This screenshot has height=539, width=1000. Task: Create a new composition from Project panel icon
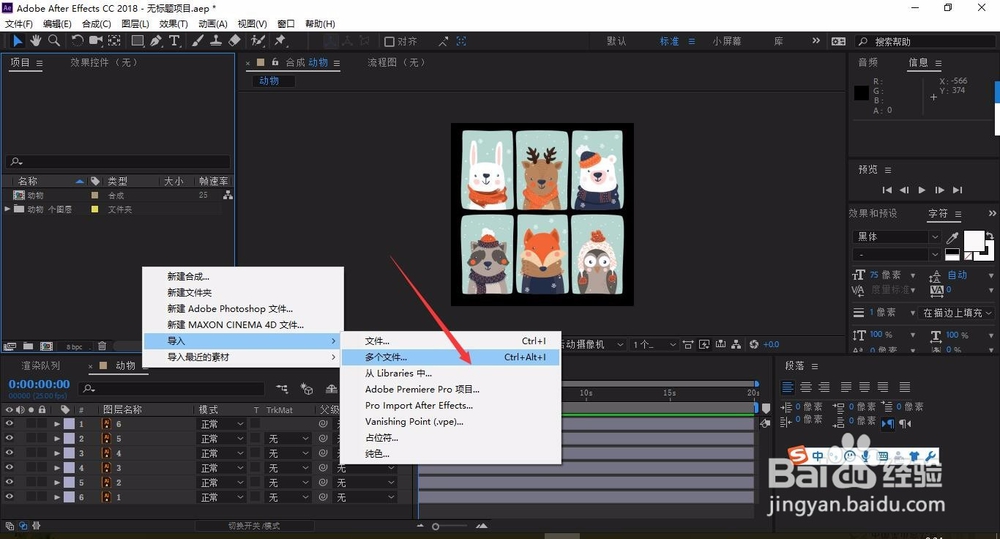(47, 346)
